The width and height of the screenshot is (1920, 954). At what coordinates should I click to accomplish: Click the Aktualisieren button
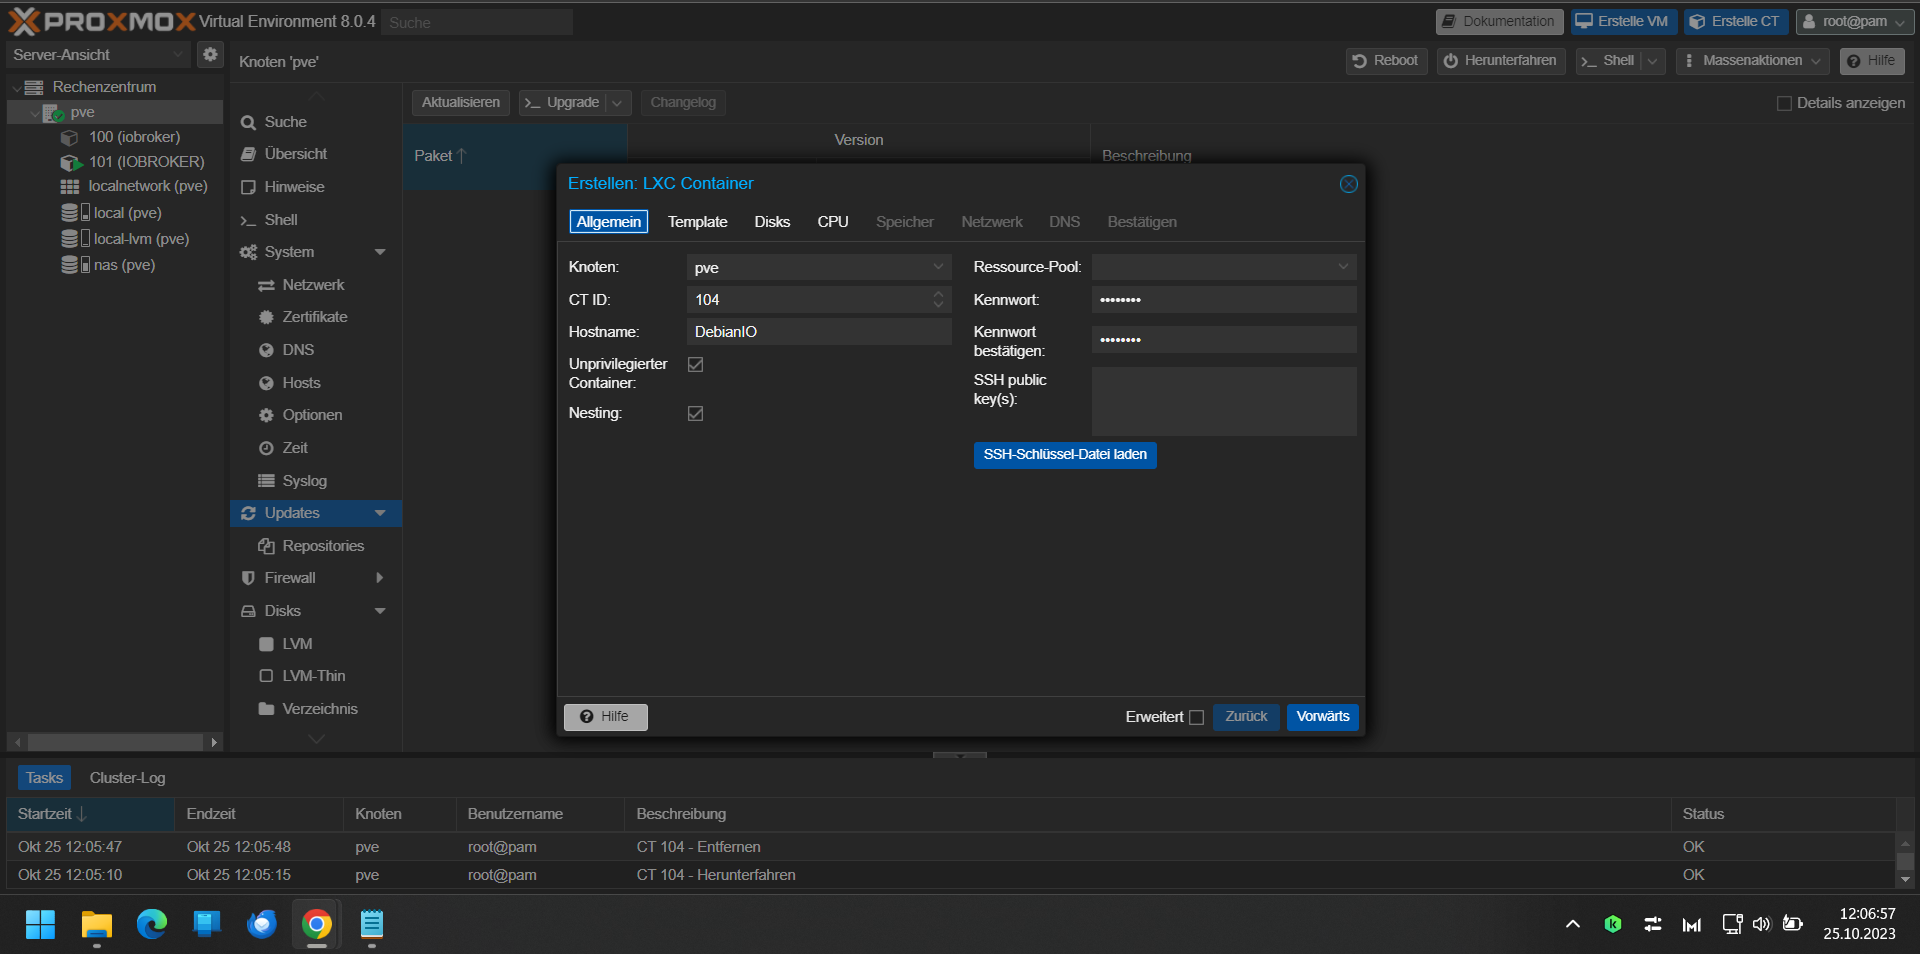(x=461, y=103)
